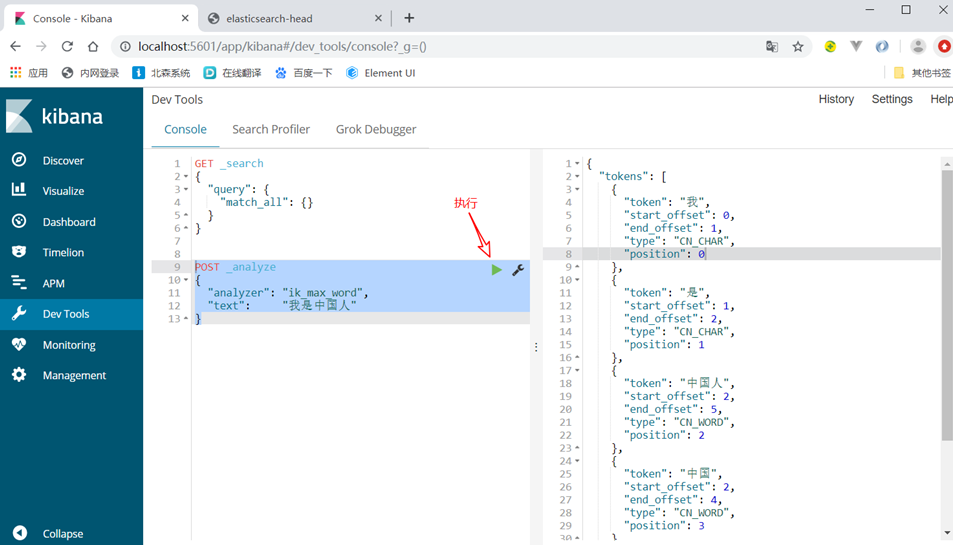The image size is (953, 545).
Task: Collapse token object at response line 17
Action: coord(577,371)
